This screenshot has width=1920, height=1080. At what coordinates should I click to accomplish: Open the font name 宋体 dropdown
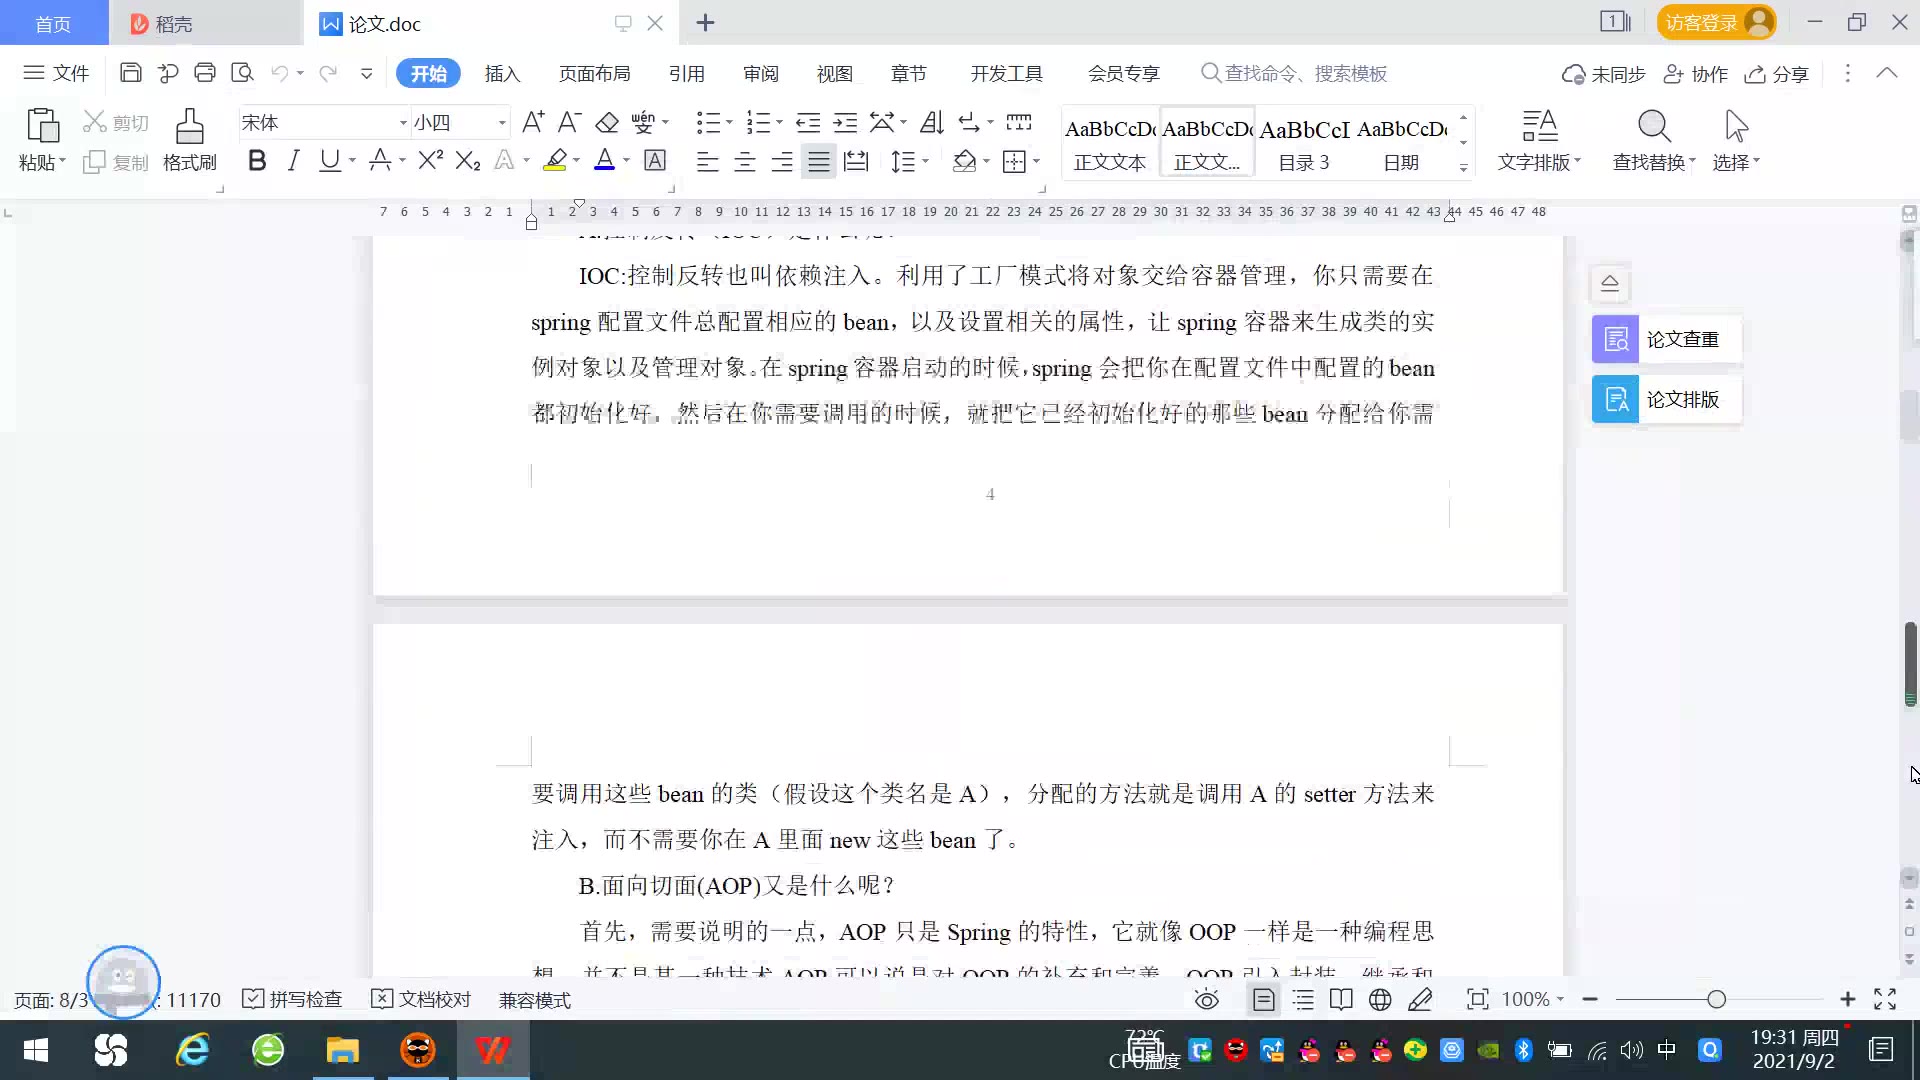coord(403,123)
